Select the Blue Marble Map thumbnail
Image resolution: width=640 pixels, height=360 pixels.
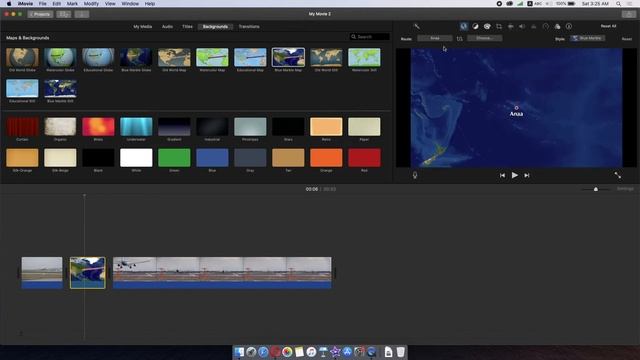click(288, 58)
